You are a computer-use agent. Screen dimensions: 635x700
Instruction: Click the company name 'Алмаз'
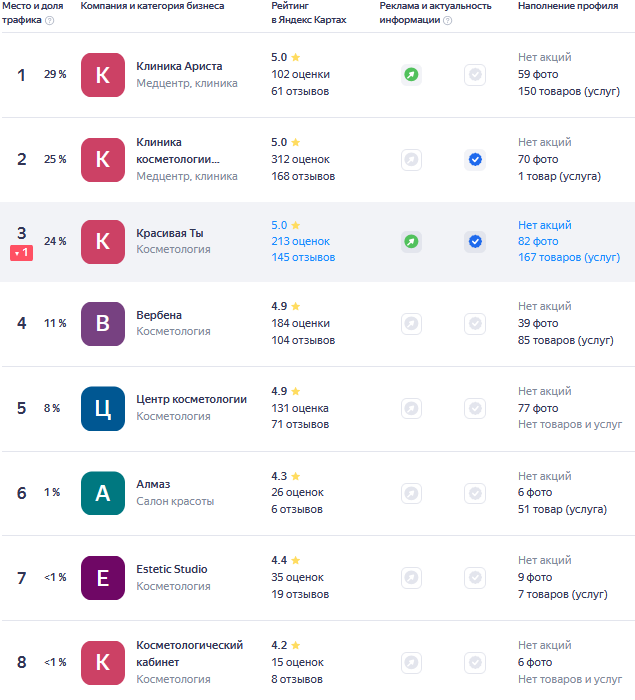click(153, 484)
